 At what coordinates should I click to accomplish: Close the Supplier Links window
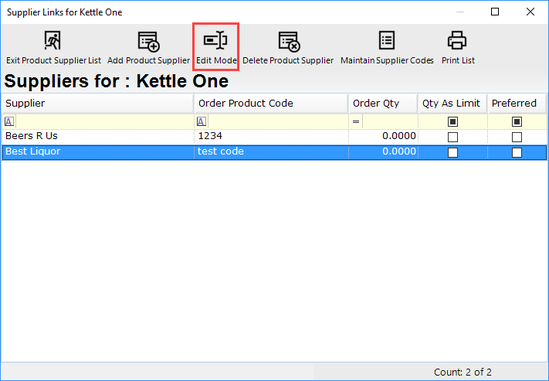530,12
